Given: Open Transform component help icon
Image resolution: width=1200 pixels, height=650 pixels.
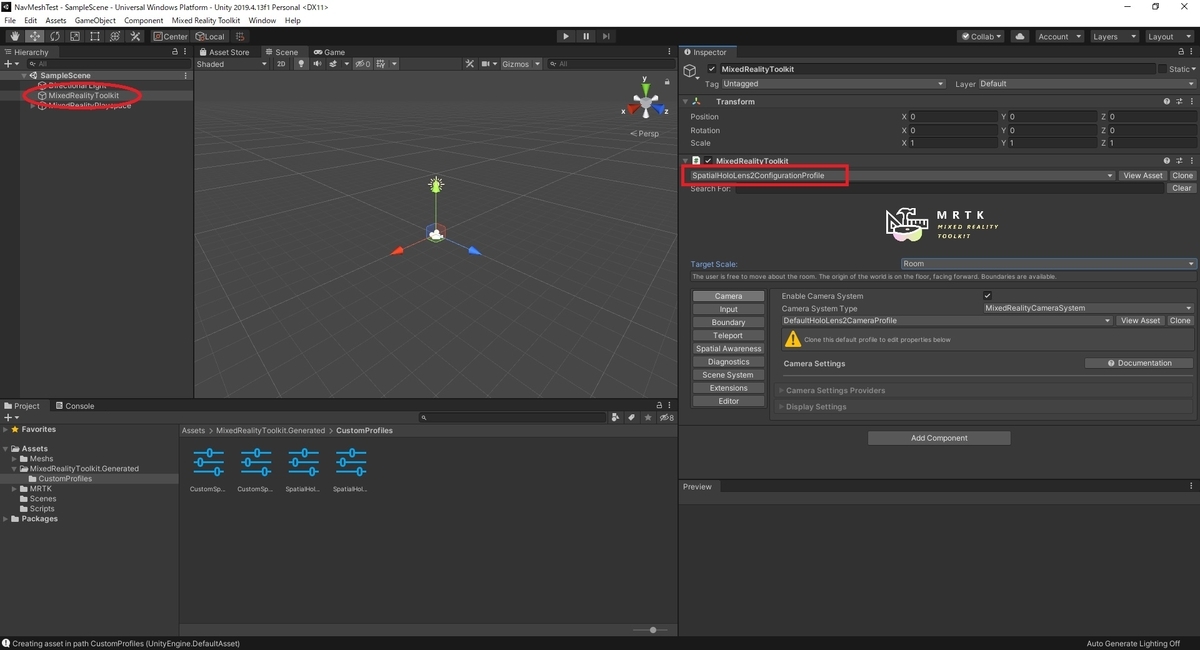Looking at the screenshot, I should tap(1167, 102).
